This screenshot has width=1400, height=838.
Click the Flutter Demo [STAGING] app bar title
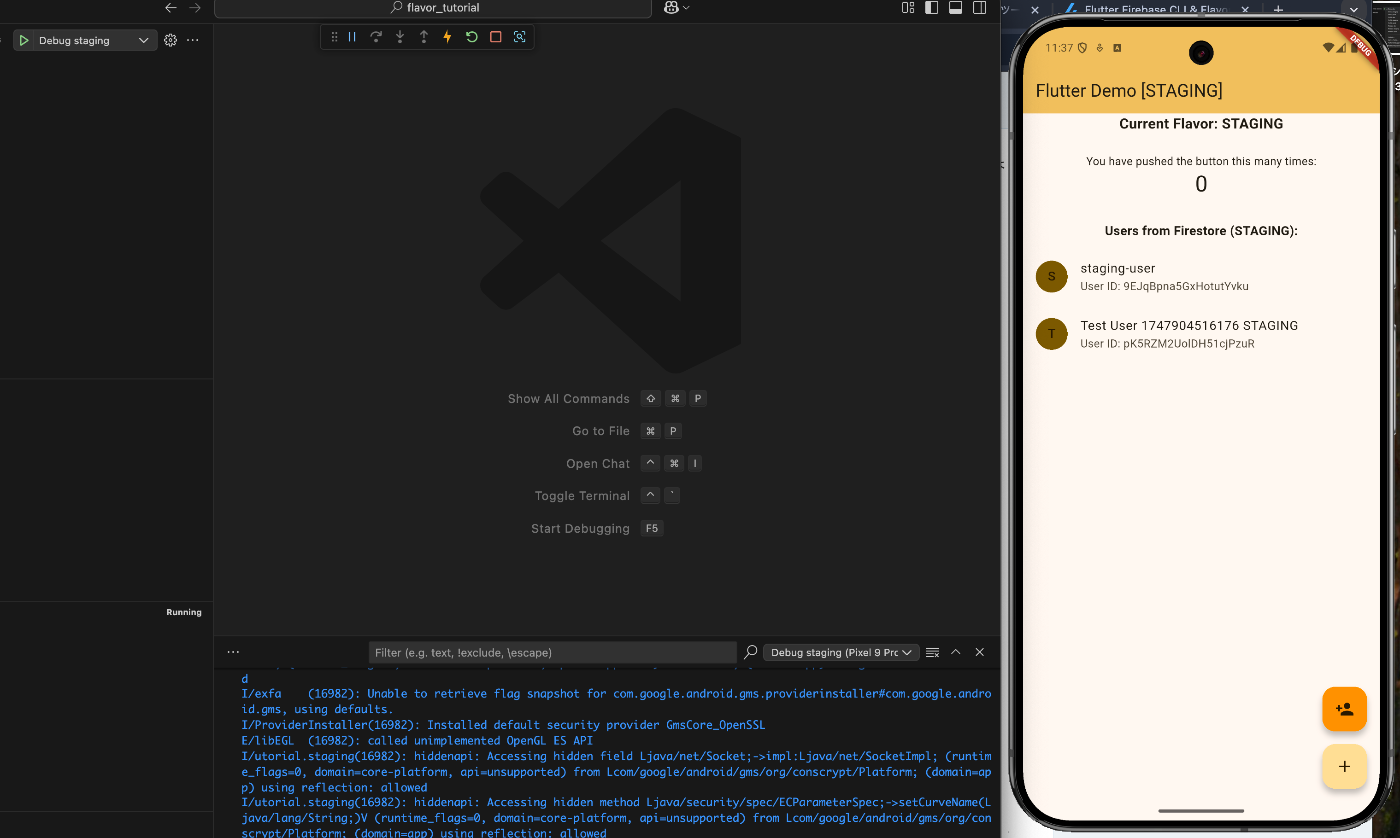(x=1129, y=91)
